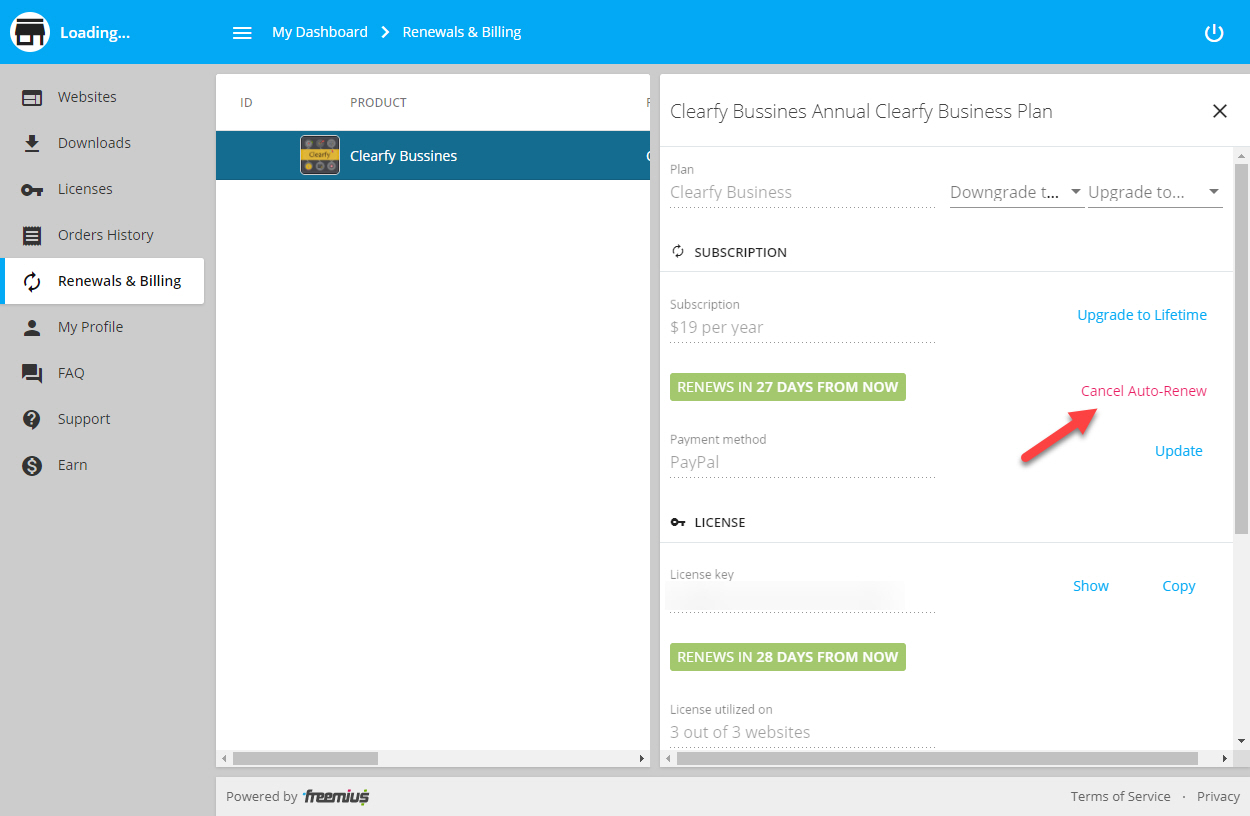Select Renewals & Billing menu item
This screenshot has height=816, width=1250.
coord(104,281)
